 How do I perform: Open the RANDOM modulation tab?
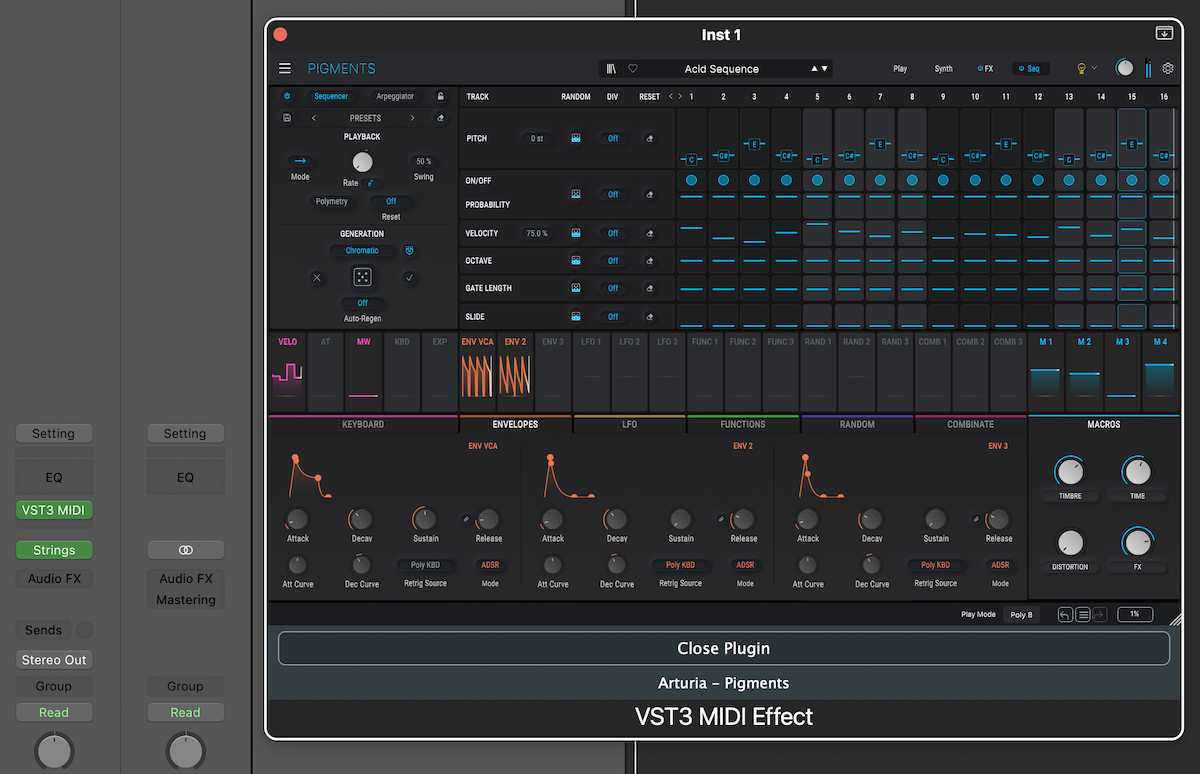857,424
